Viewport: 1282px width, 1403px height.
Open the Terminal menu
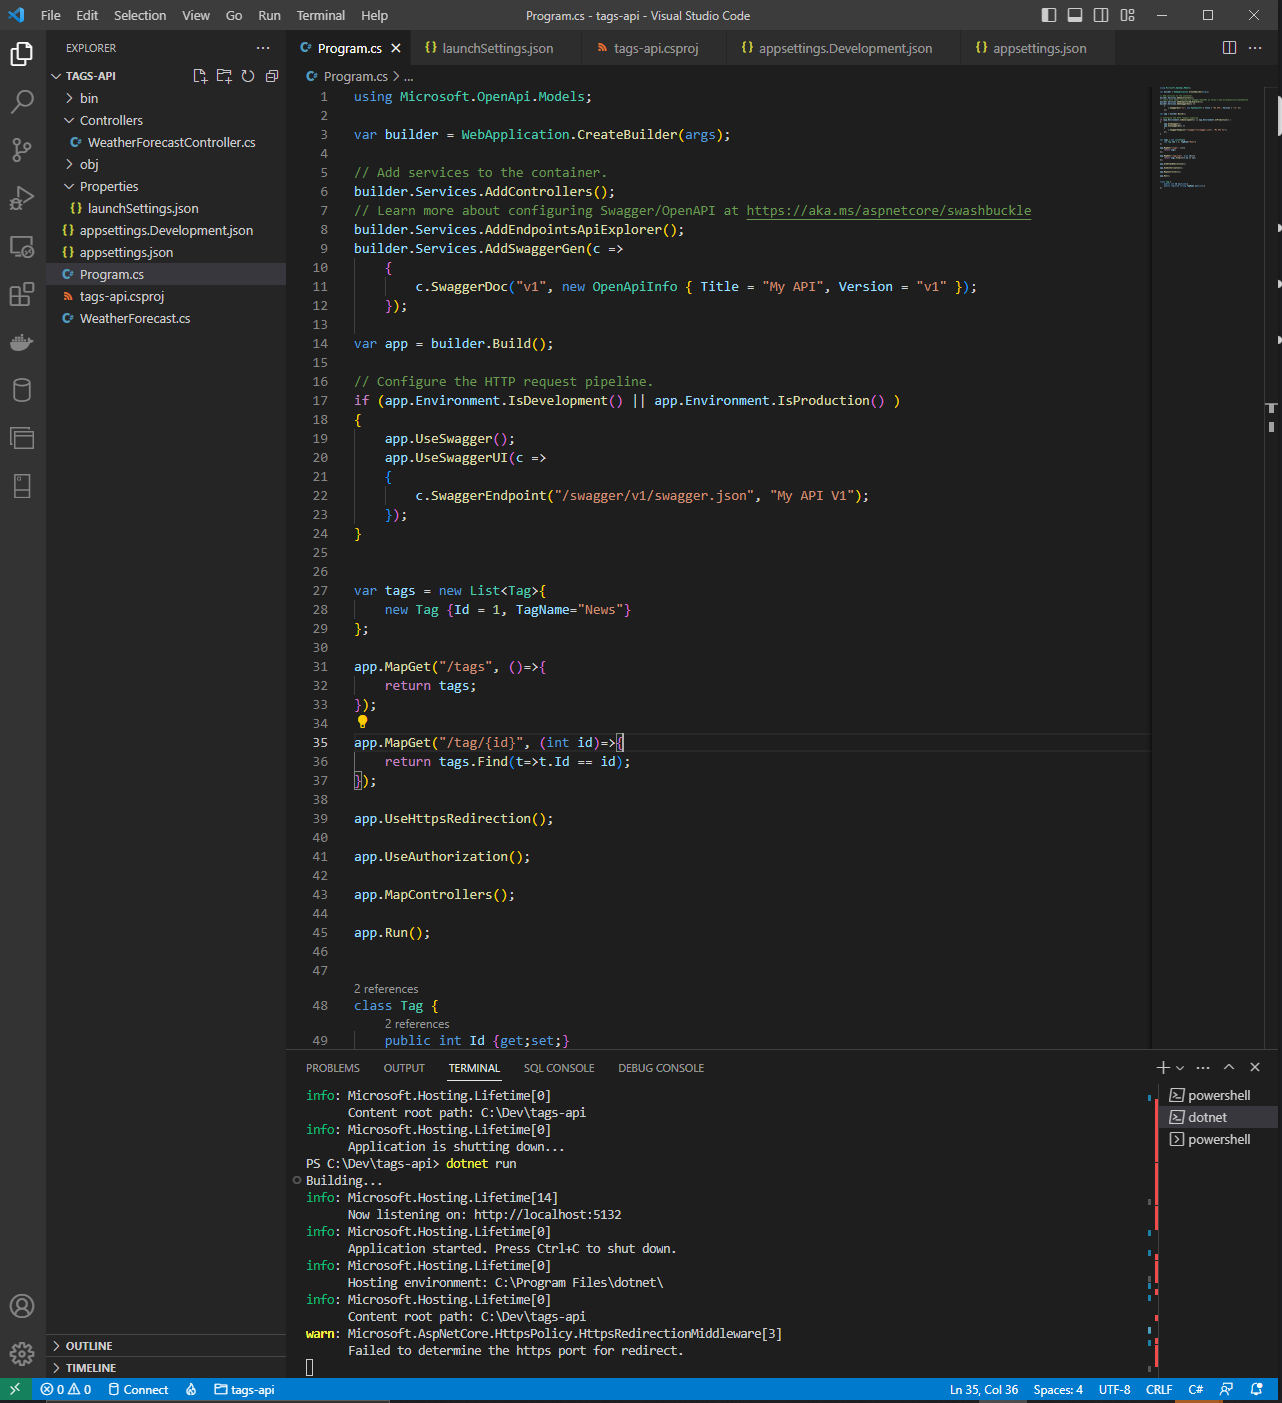click(320, 15)
